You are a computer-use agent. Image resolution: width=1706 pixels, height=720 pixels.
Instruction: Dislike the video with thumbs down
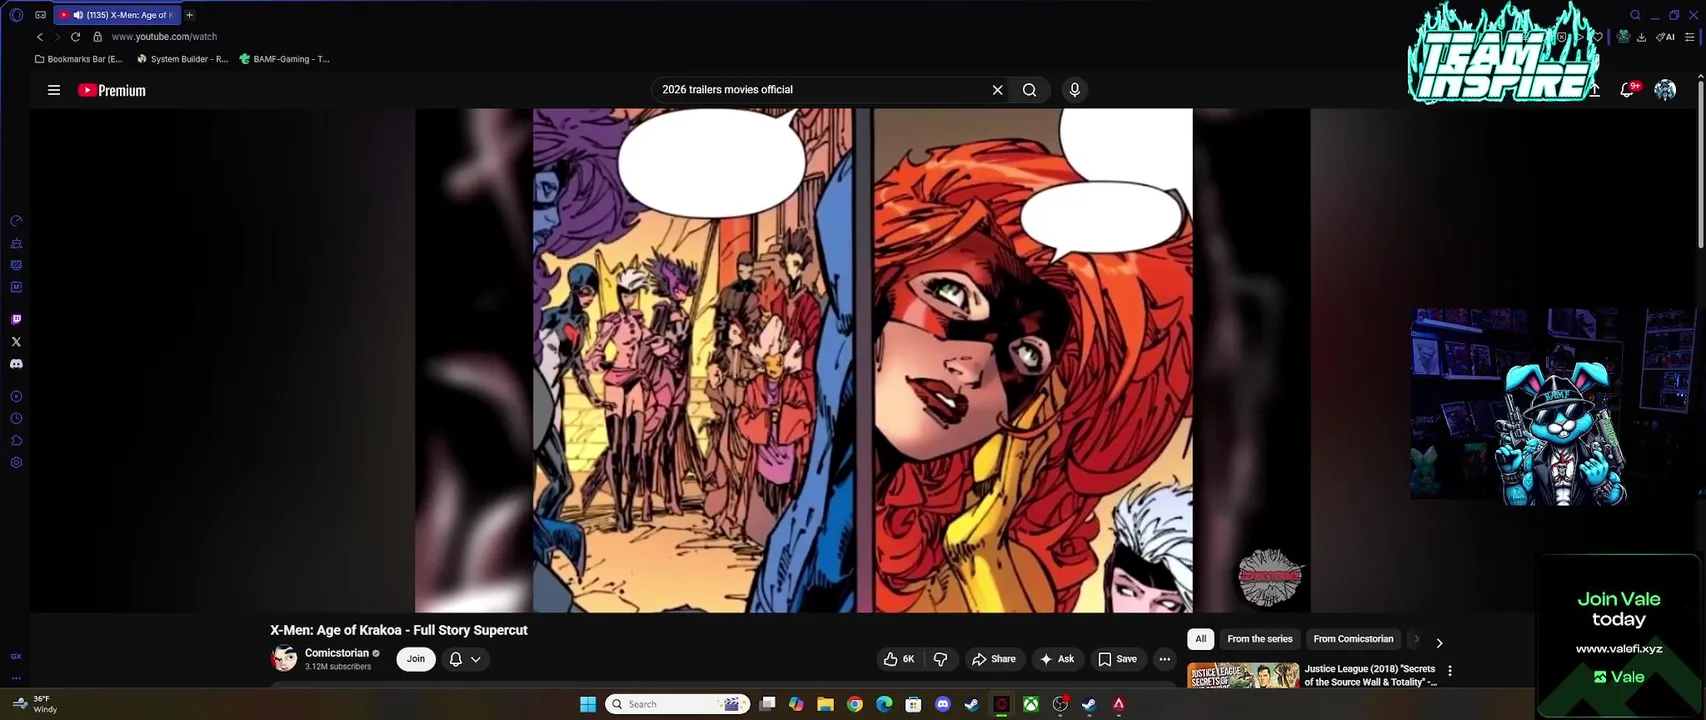tap(940, 659)
